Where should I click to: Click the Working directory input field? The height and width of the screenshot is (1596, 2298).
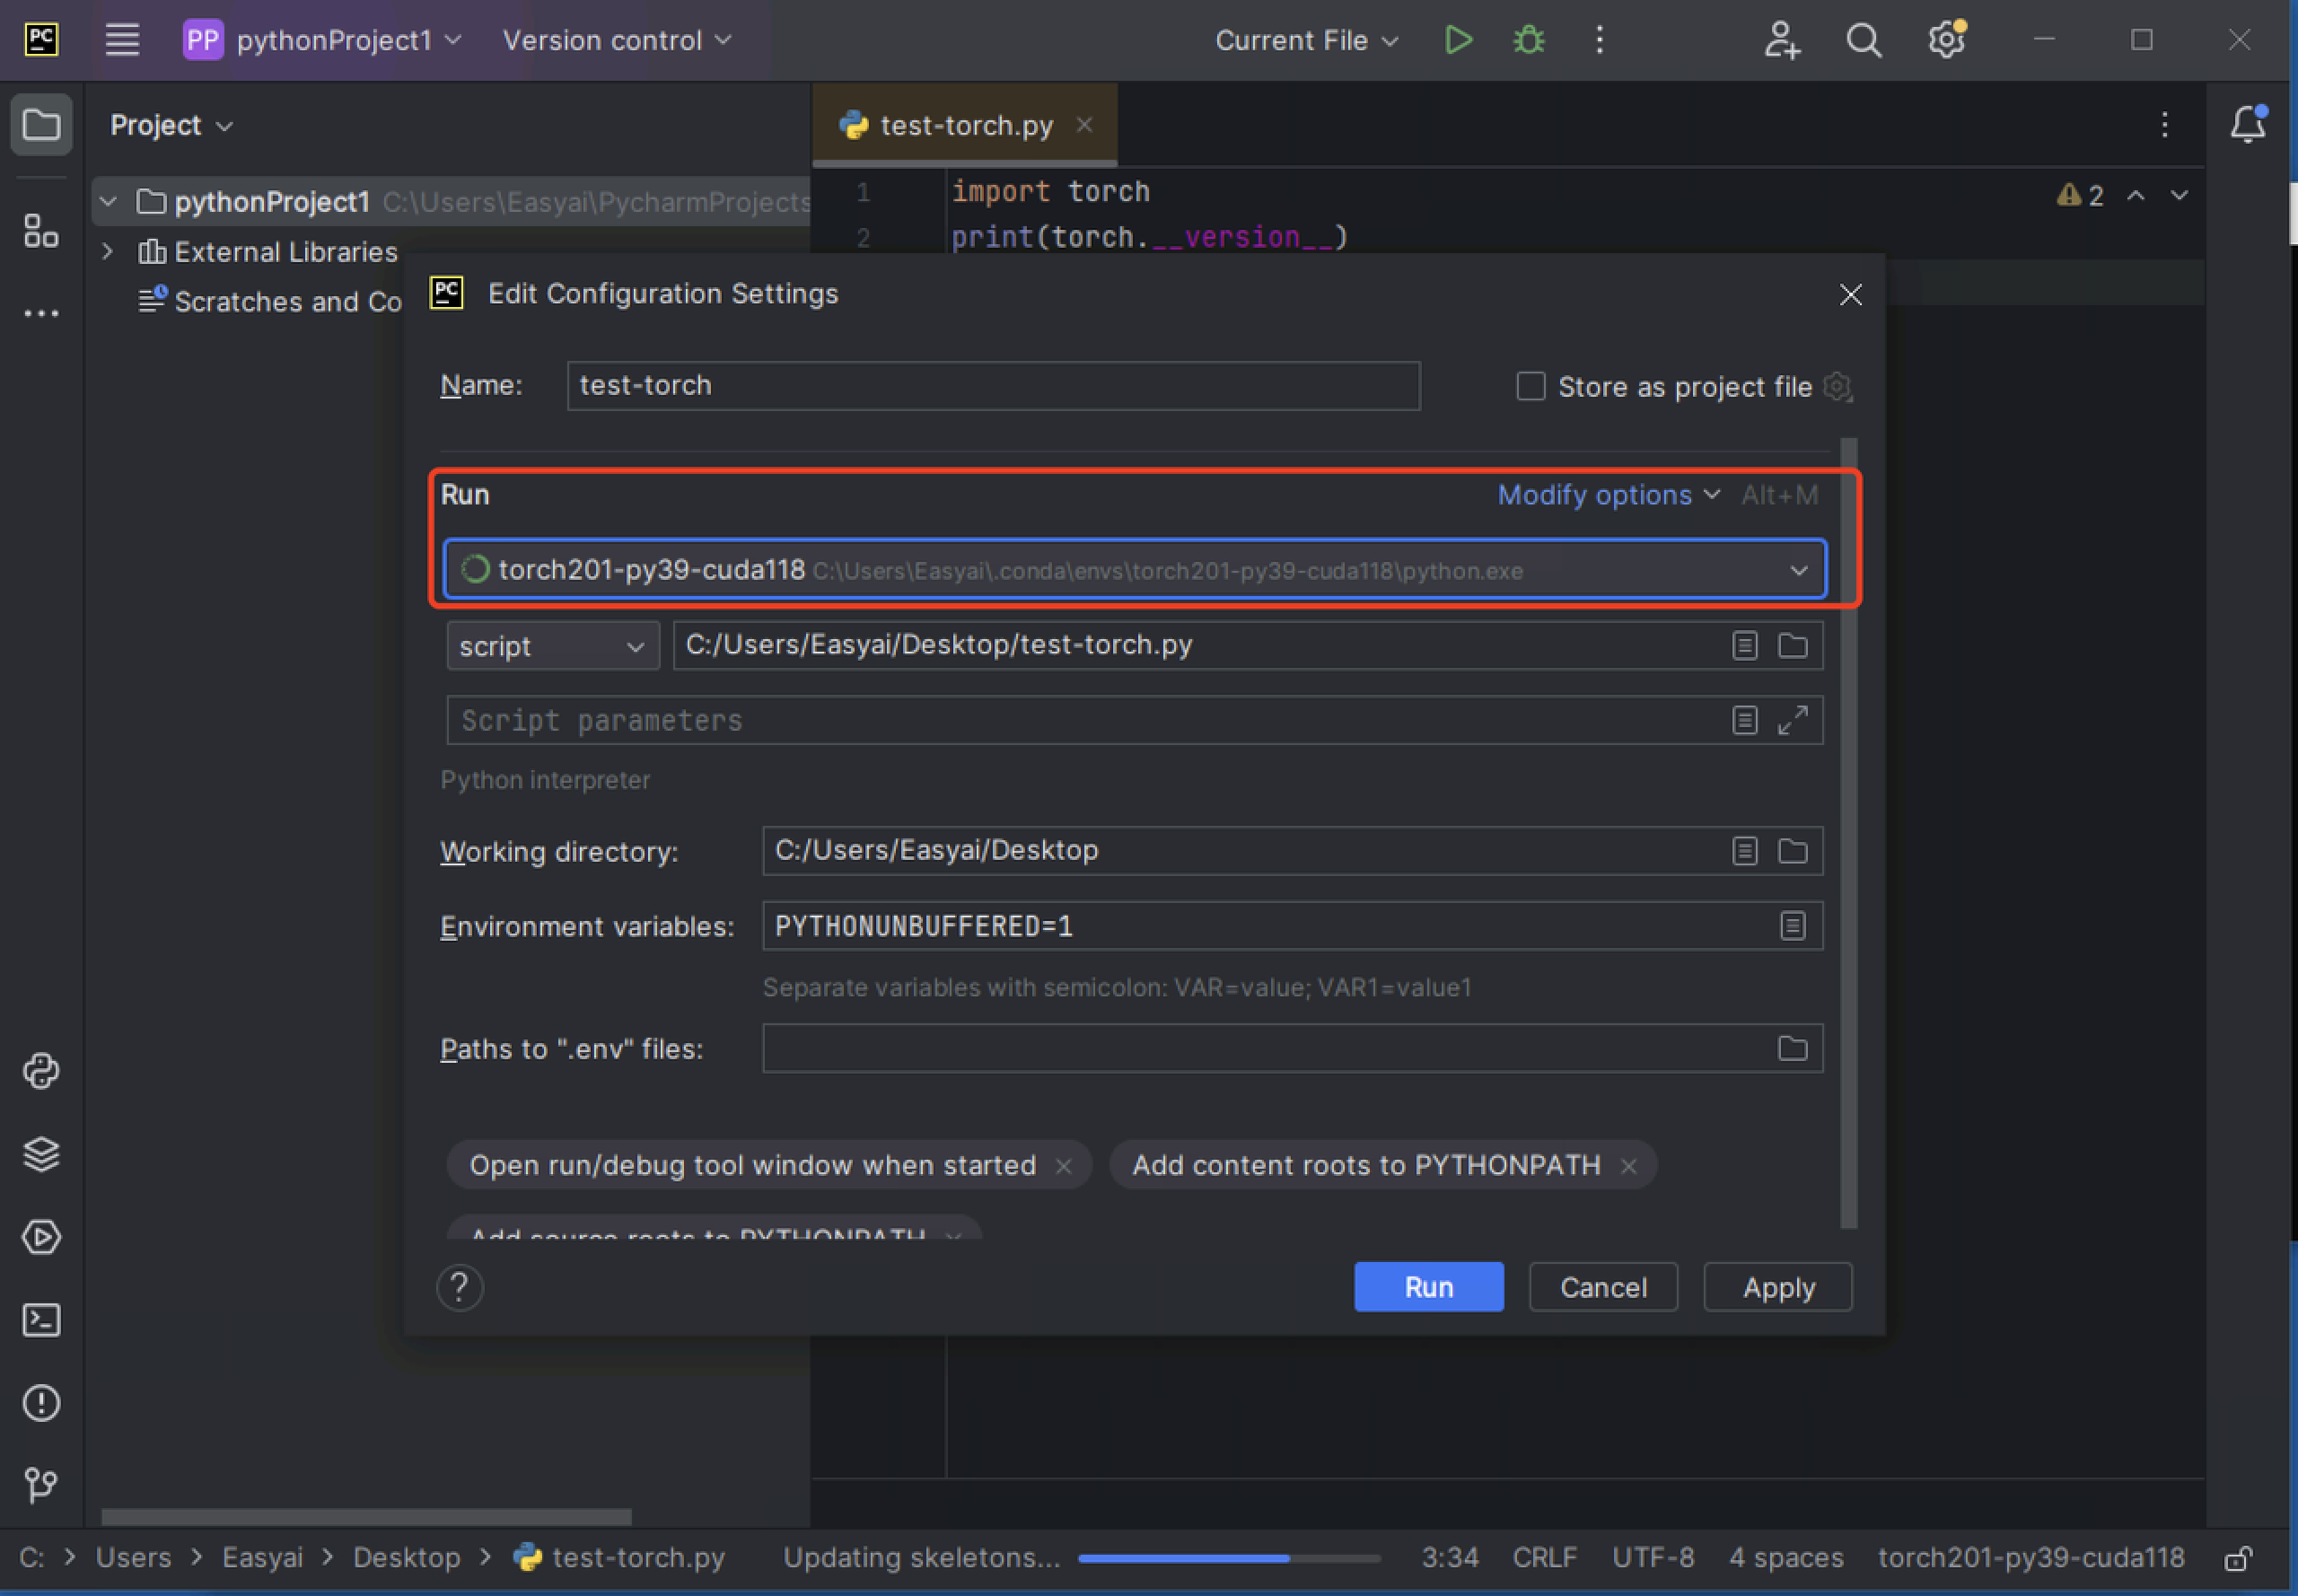1292,851
